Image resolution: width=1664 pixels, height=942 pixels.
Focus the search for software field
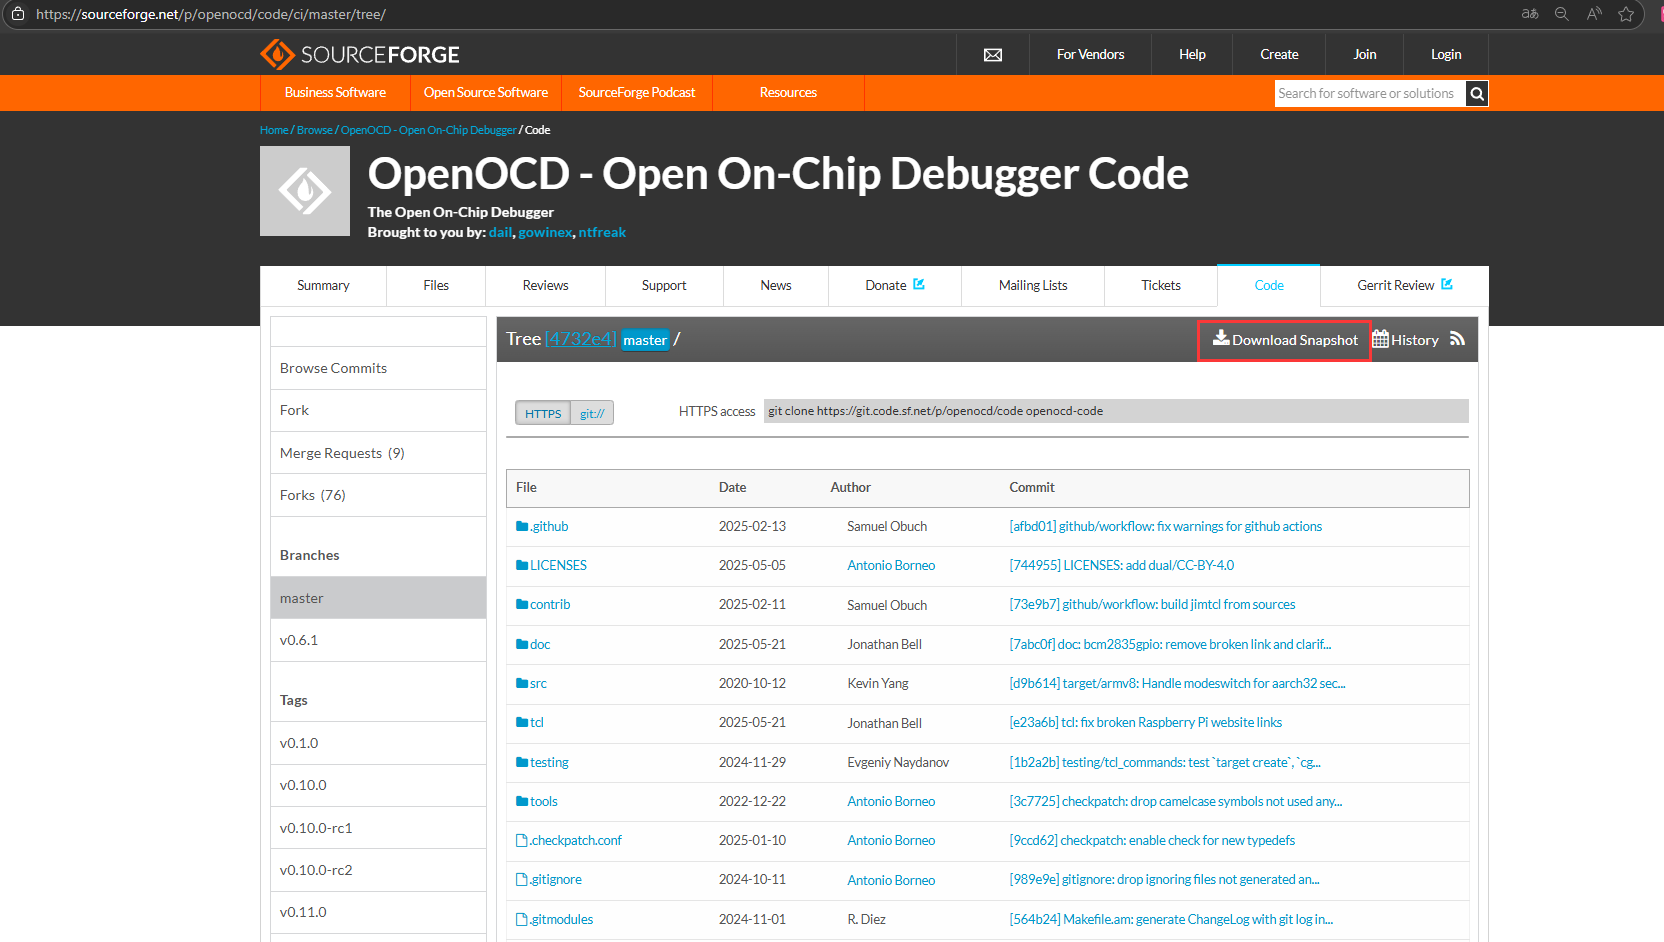1370,94
